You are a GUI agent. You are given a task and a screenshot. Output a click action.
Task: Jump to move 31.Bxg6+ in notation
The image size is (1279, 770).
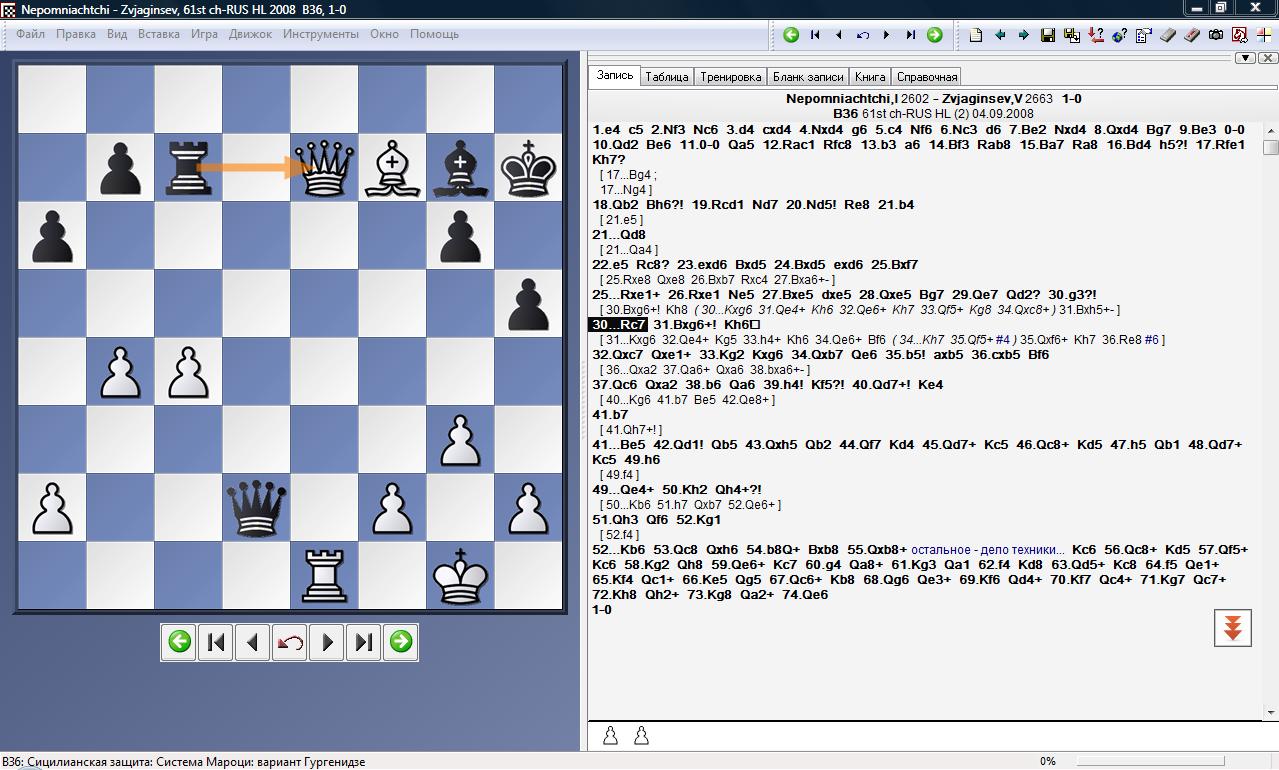685,325
